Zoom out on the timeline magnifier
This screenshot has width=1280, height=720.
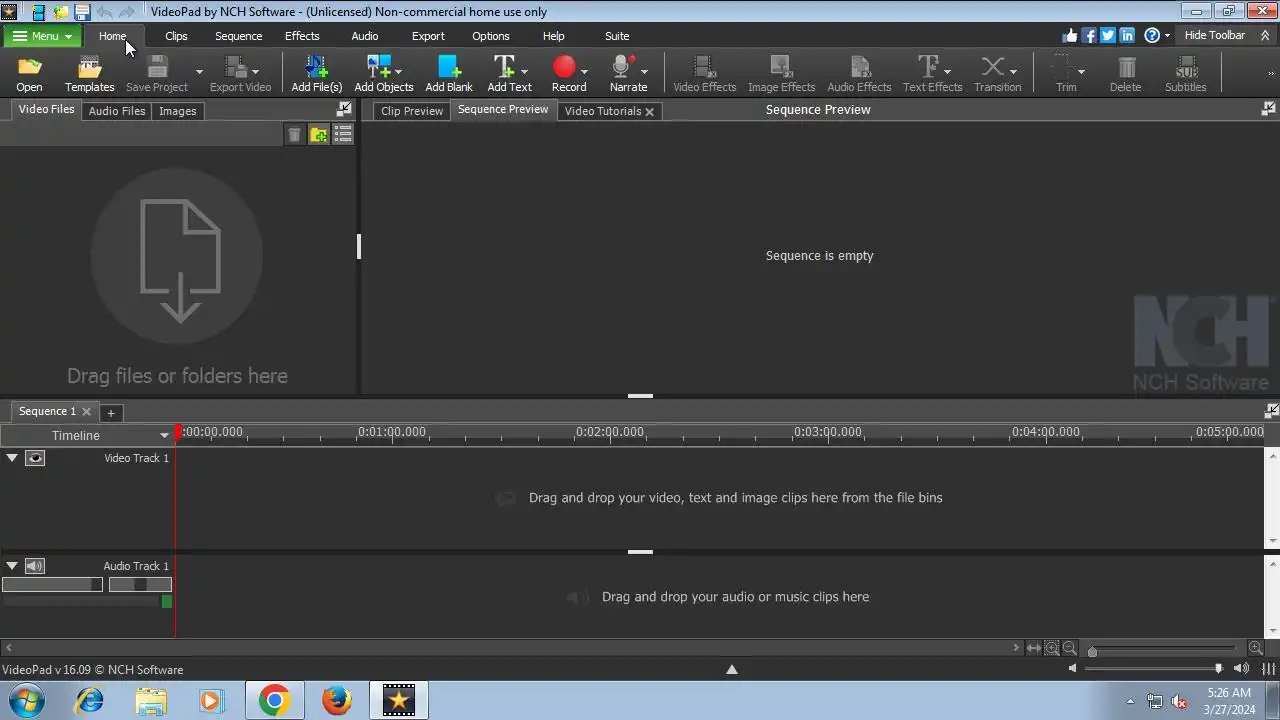[x=1070, y=648]
